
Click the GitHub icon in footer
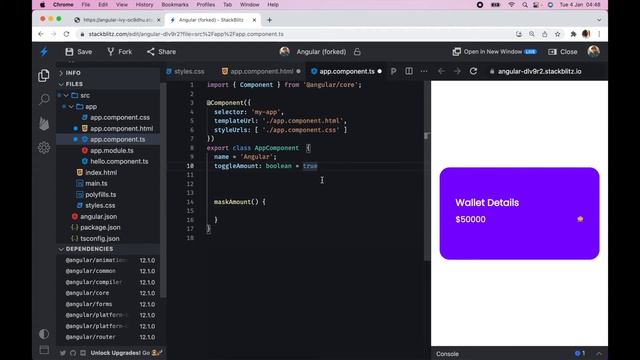(x=73, y=353)
